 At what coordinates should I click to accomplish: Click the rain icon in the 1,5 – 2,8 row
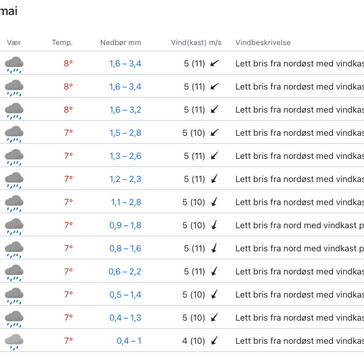pos(14,134)
